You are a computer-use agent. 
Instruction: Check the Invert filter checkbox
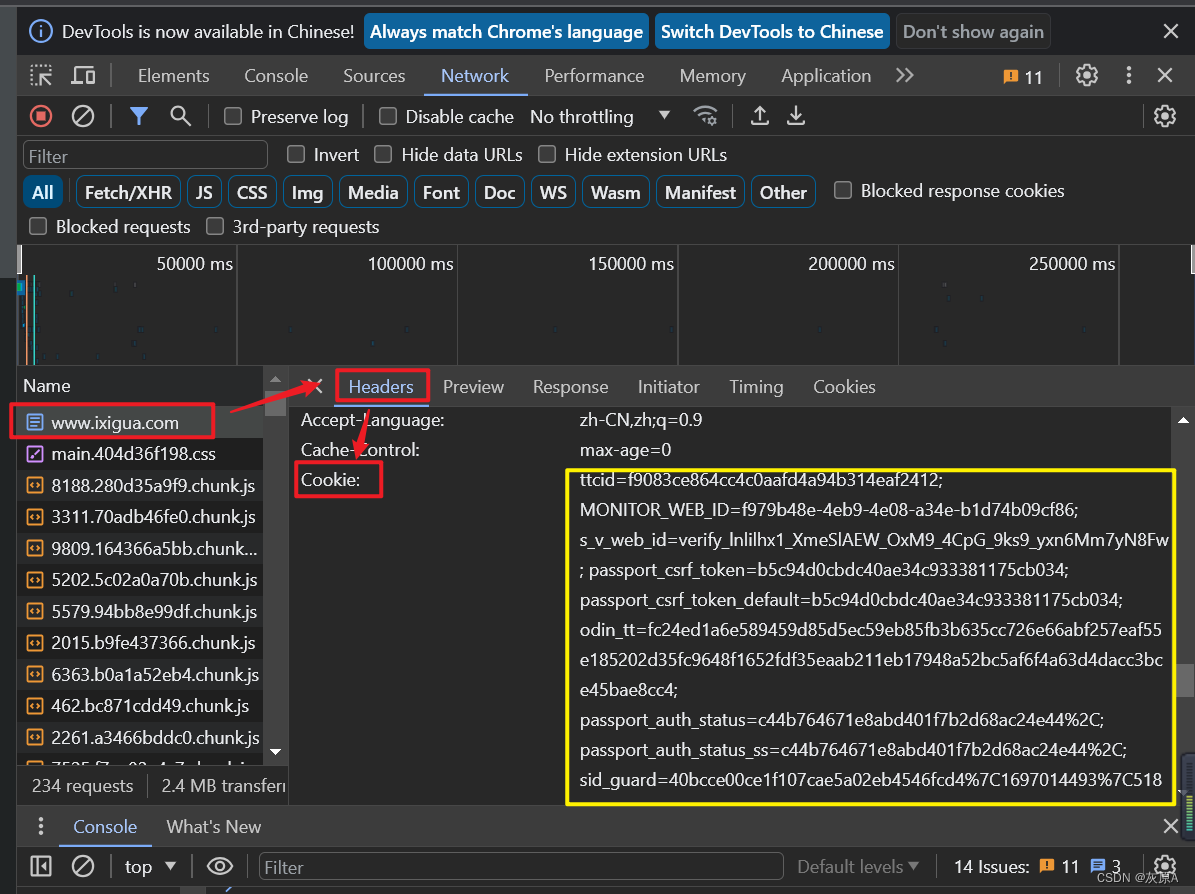(296, 154)
